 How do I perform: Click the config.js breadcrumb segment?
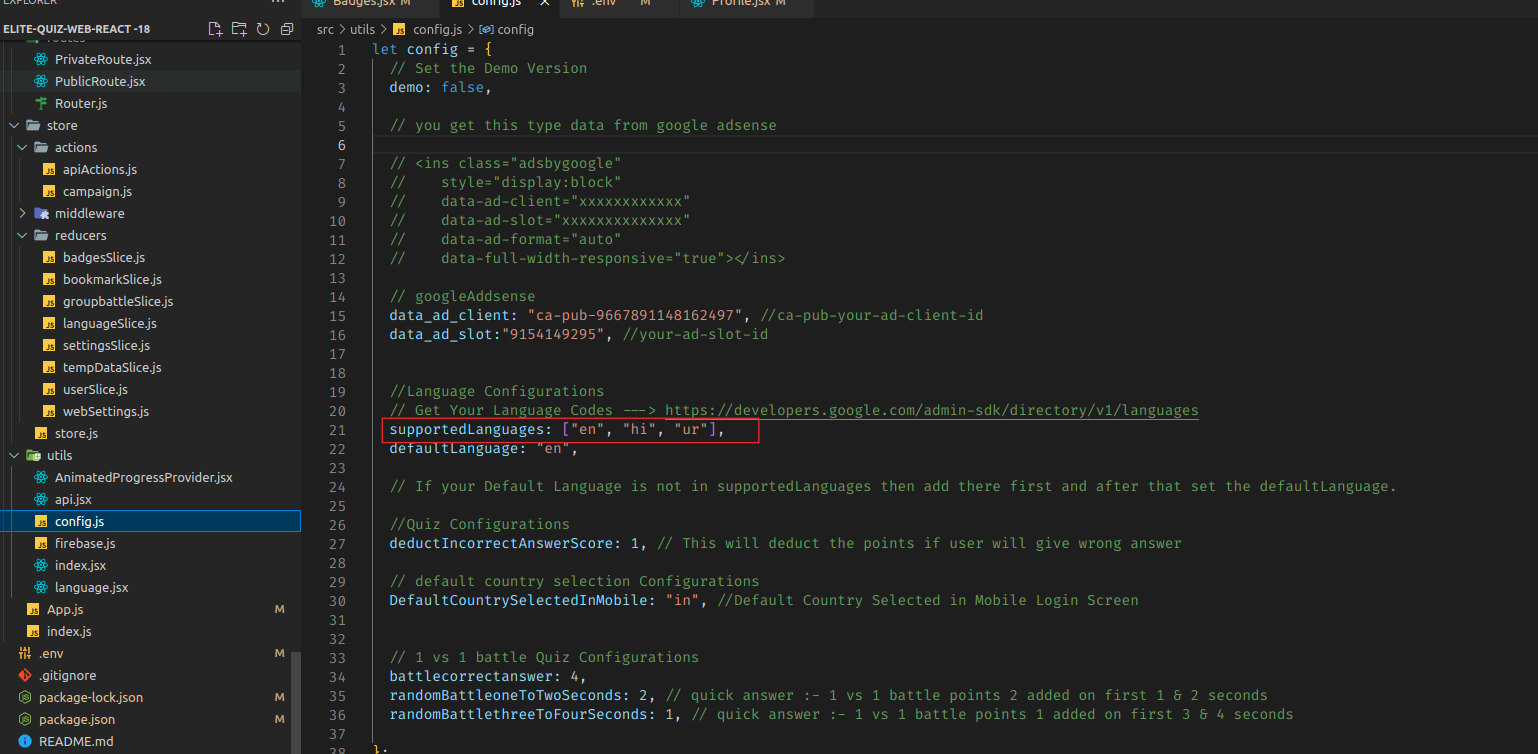click(439, 30)
